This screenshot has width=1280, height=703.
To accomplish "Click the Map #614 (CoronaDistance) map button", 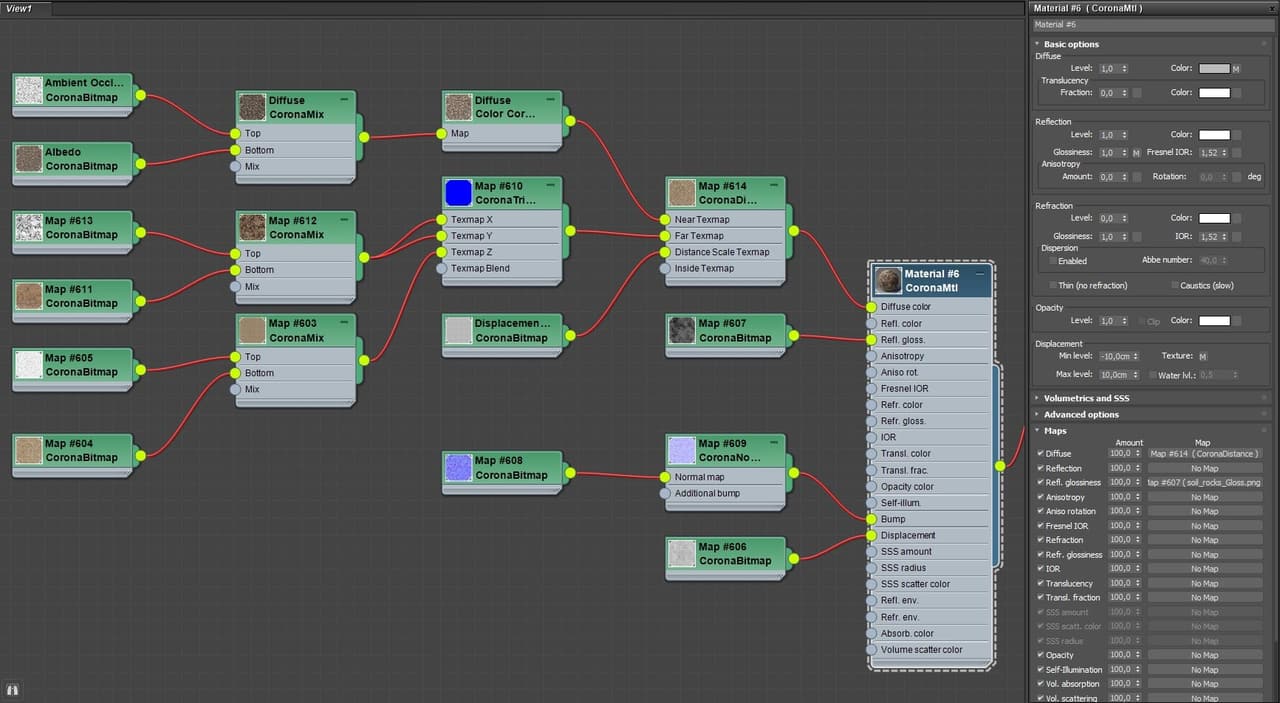I will pyautogui.click(x=1205, y=454).
